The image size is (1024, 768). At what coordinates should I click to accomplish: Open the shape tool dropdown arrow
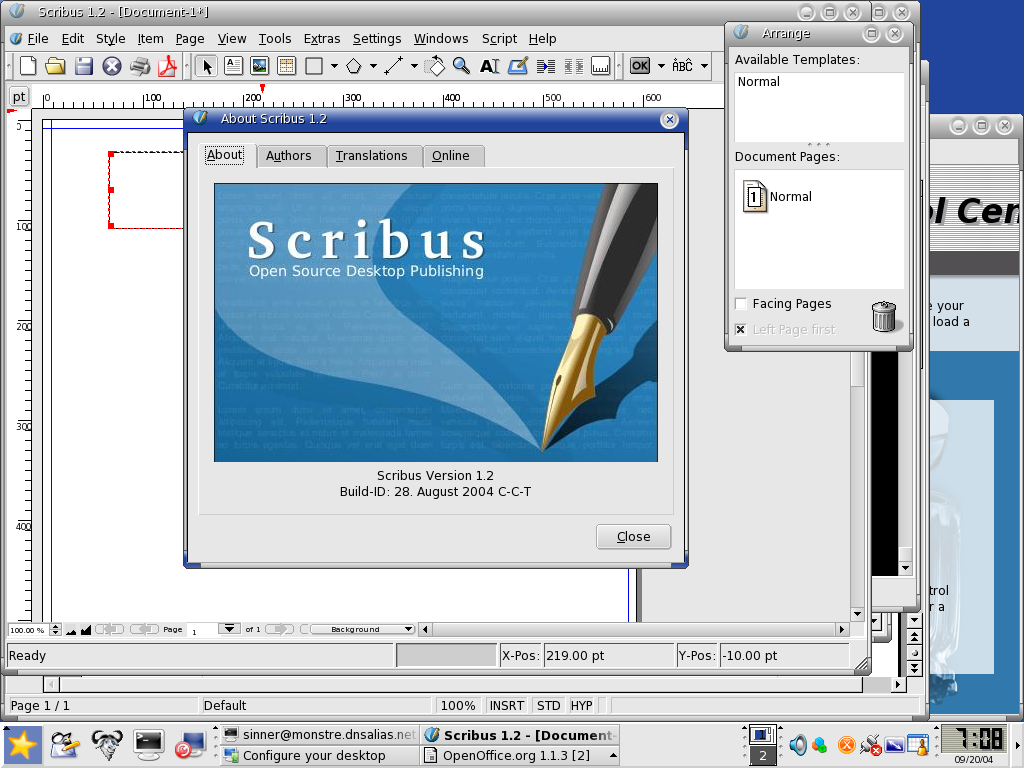(x=334, y=66)
